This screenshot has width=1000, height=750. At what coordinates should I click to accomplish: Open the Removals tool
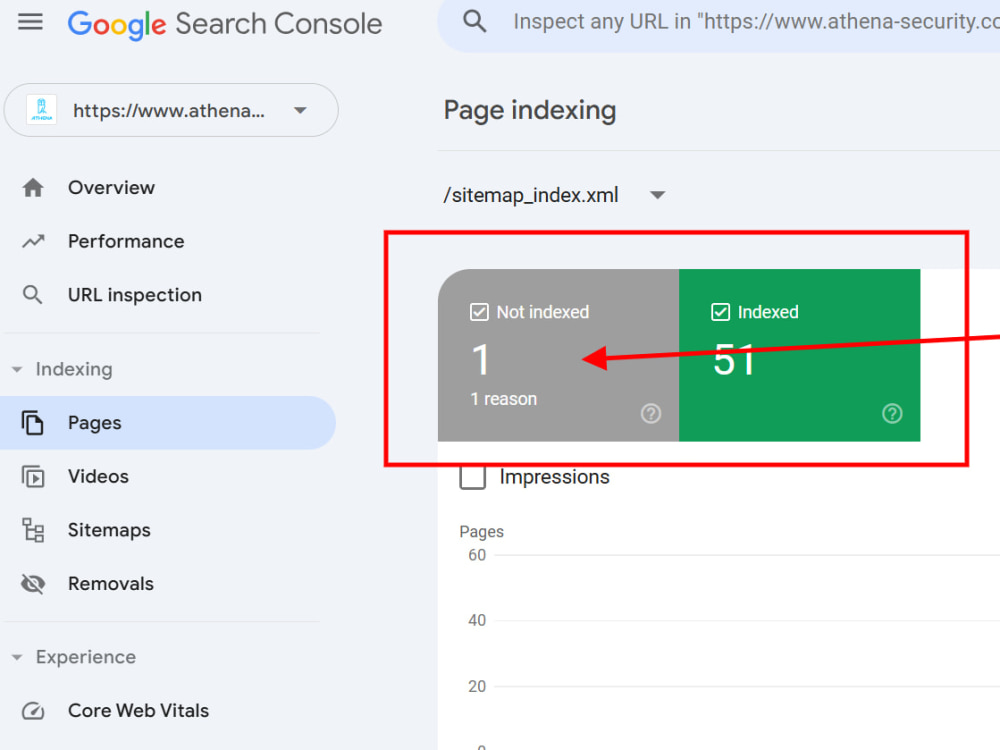(110, 584)
